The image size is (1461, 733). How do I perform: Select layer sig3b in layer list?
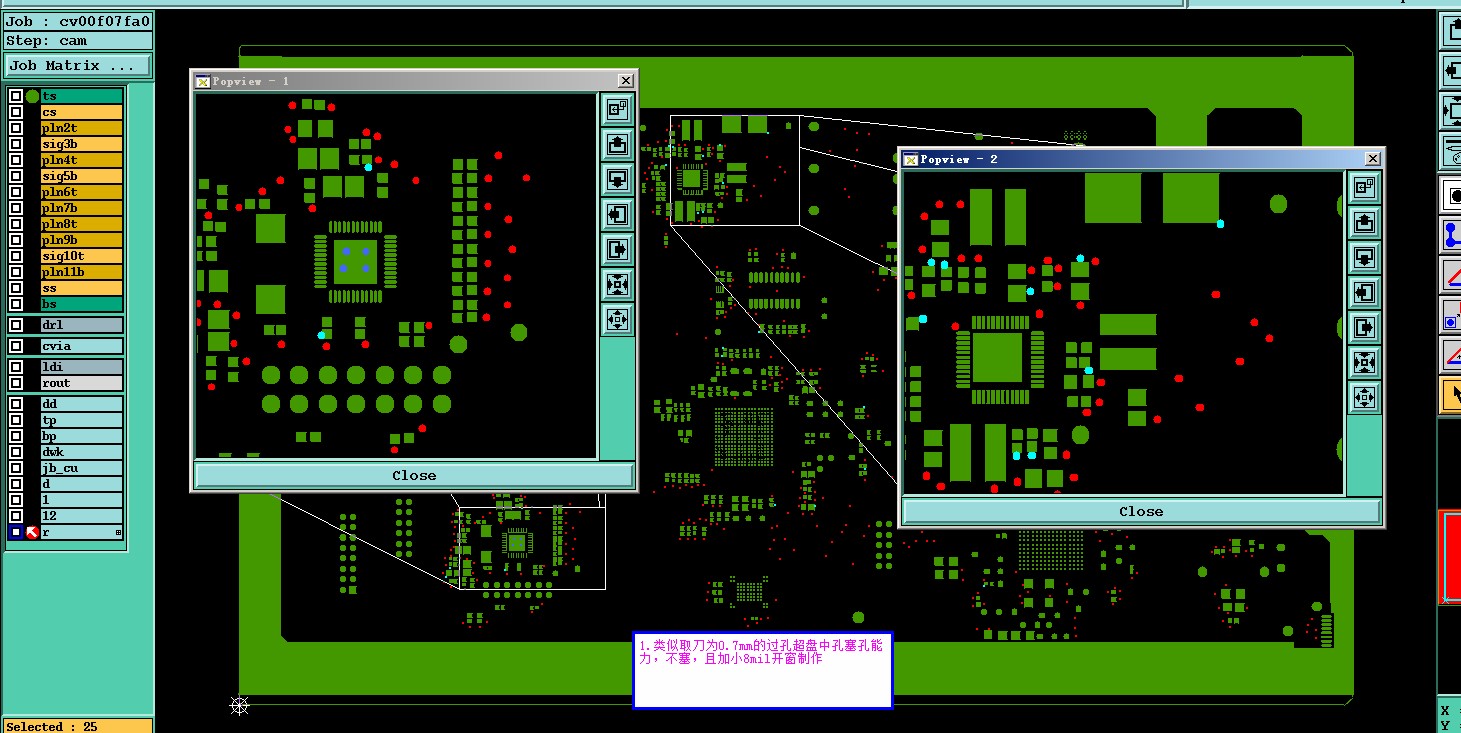(x=82, y=144)
